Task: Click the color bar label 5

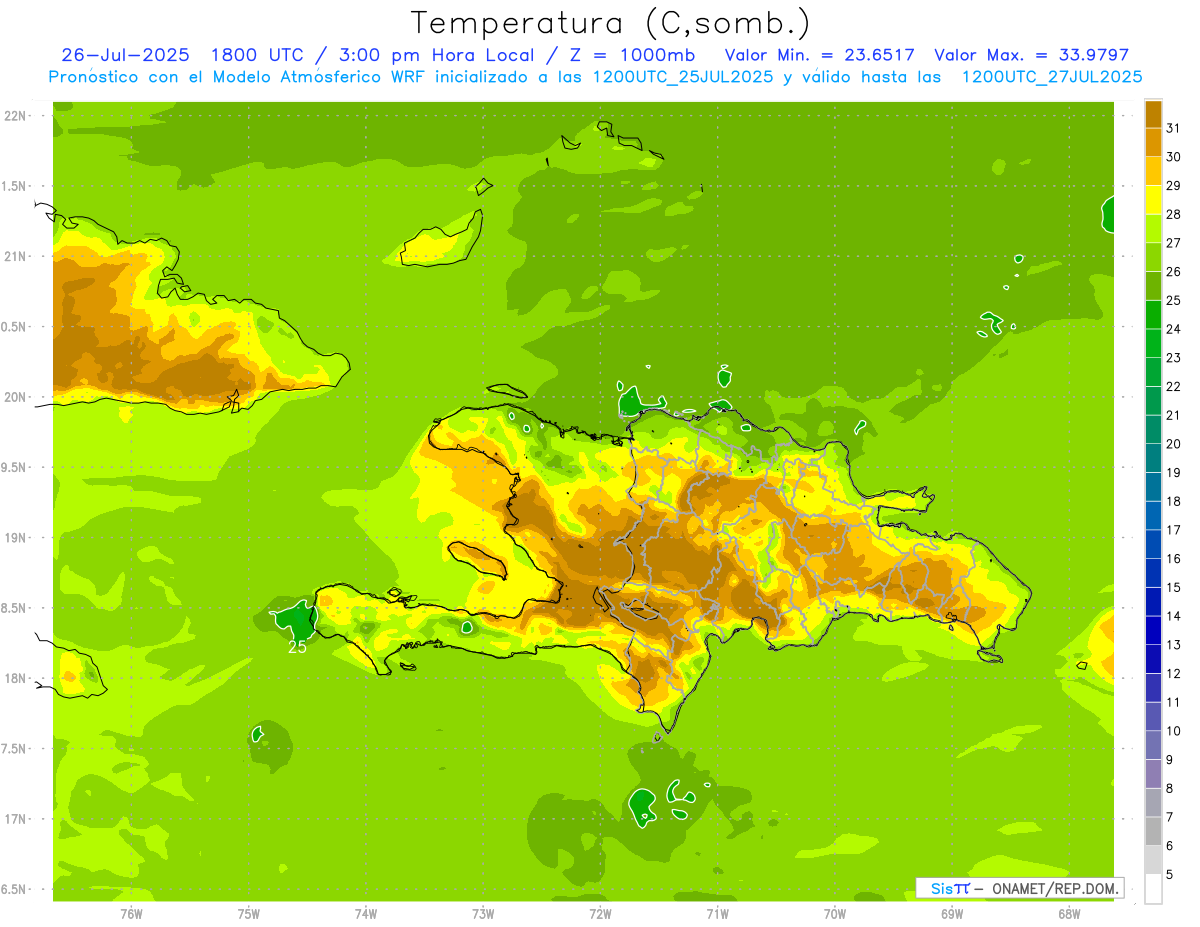Action: click(1170, 875)
